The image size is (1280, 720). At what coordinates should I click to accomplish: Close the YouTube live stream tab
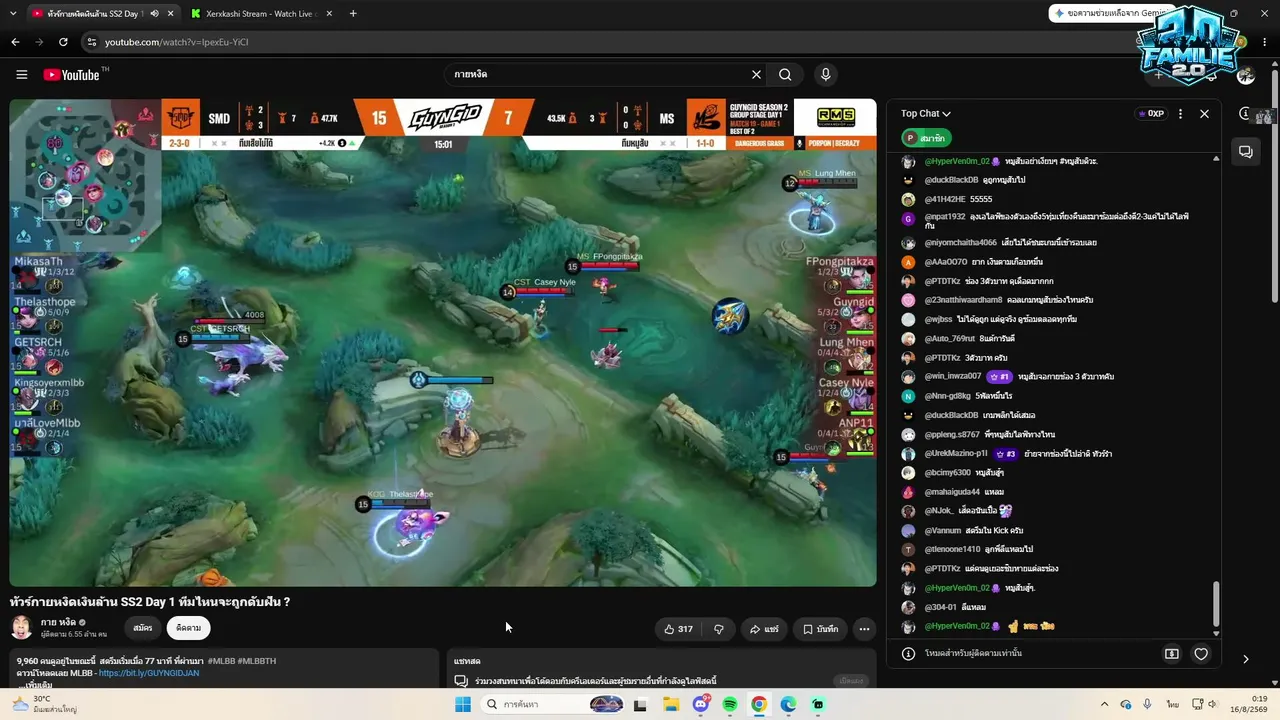[x=170, y=13]
